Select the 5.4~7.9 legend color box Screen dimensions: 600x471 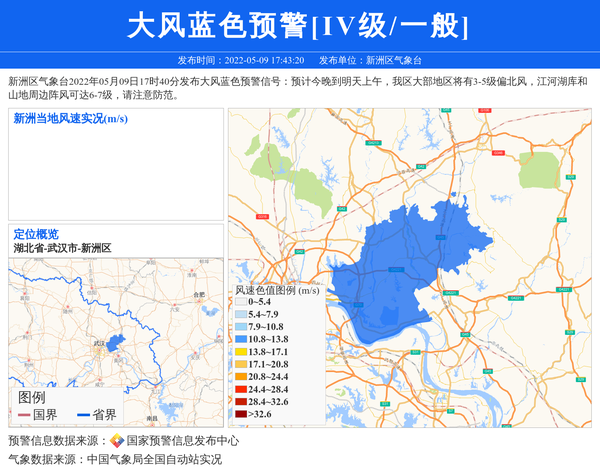point(241,314)
